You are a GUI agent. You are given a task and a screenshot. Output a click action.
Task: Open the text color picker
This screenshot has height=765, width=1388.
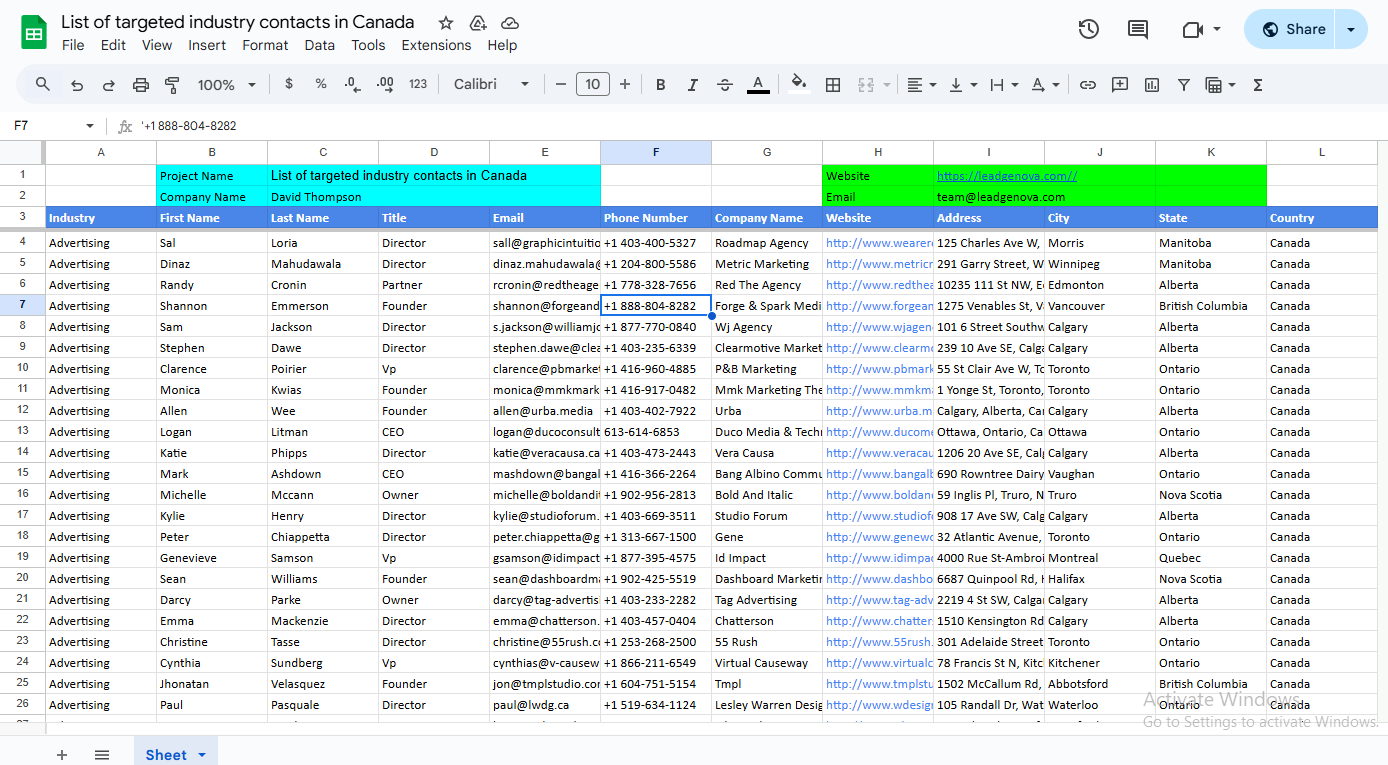pos(758,85)
